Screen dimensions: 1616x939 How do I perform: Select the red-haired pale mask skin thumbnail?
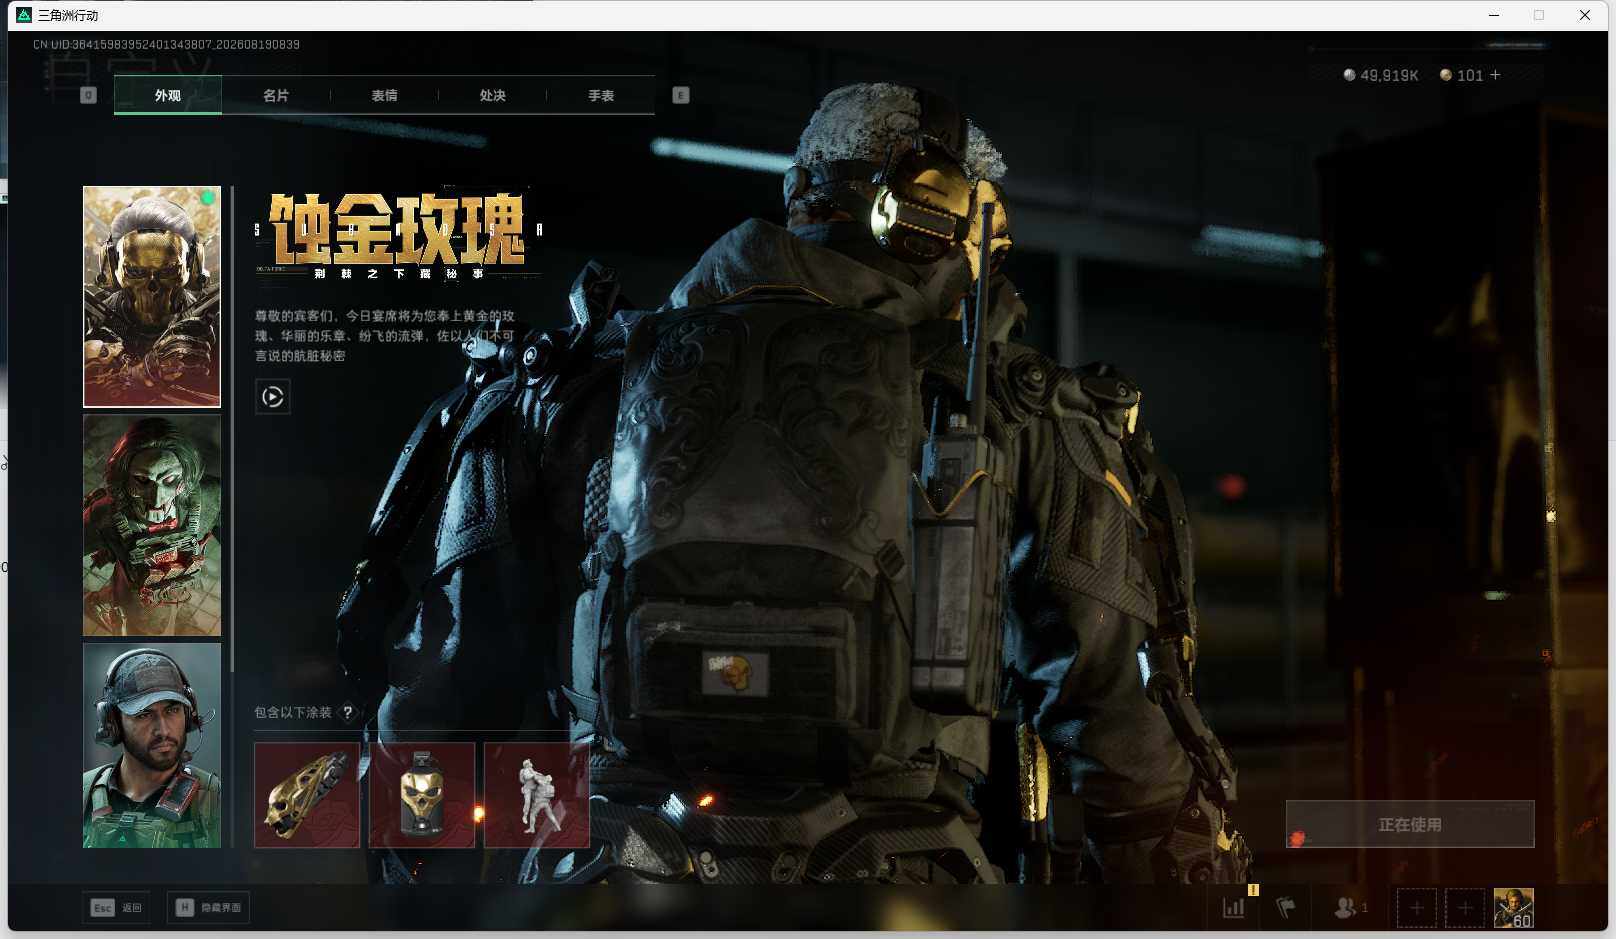point(152,525)
